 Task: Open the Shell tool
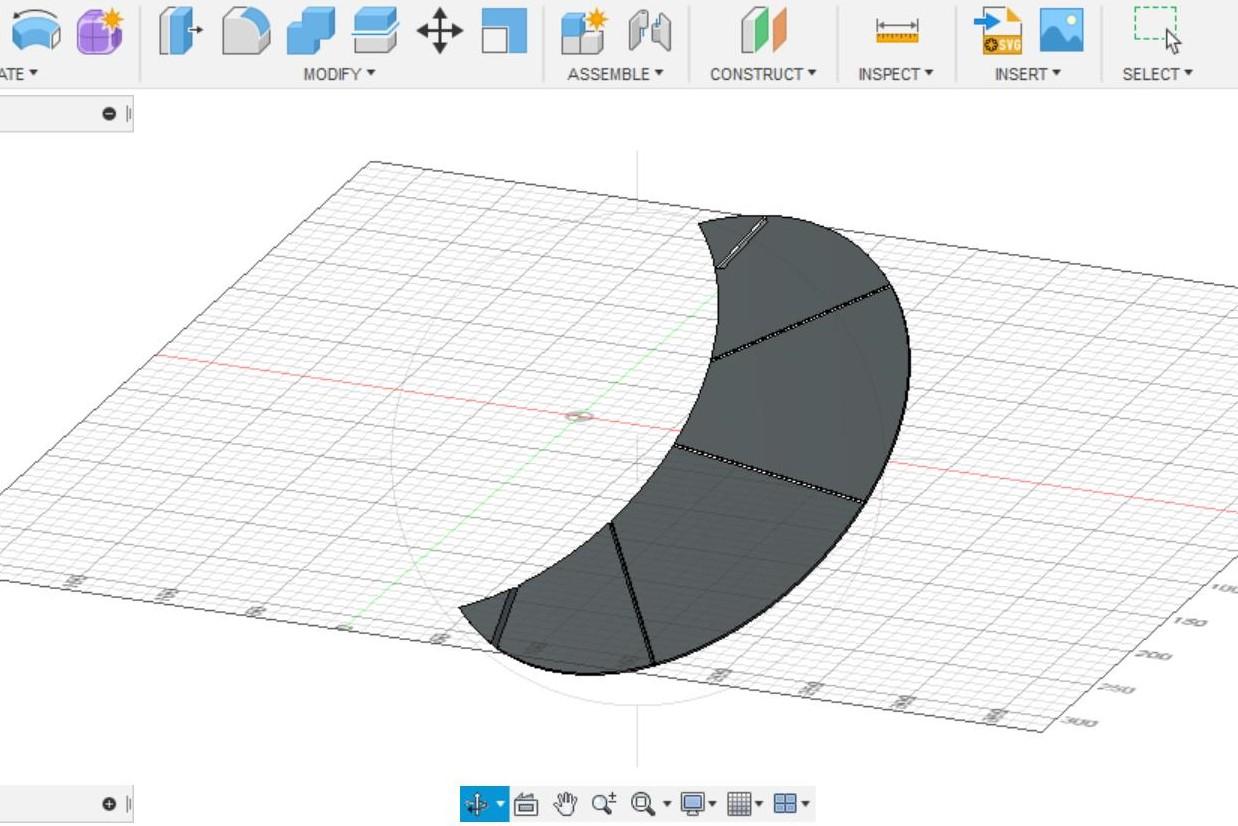(x=309, y=31)
